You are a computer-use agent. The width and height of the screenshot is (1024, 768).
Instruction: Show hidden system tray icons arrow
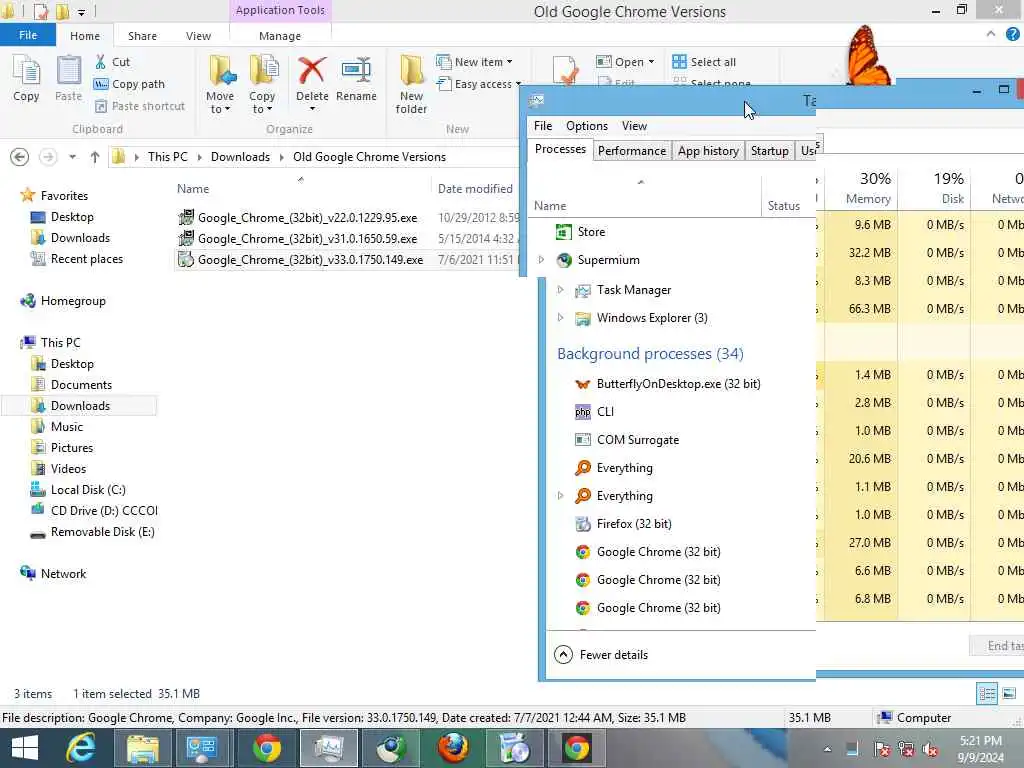coord(827,749)
